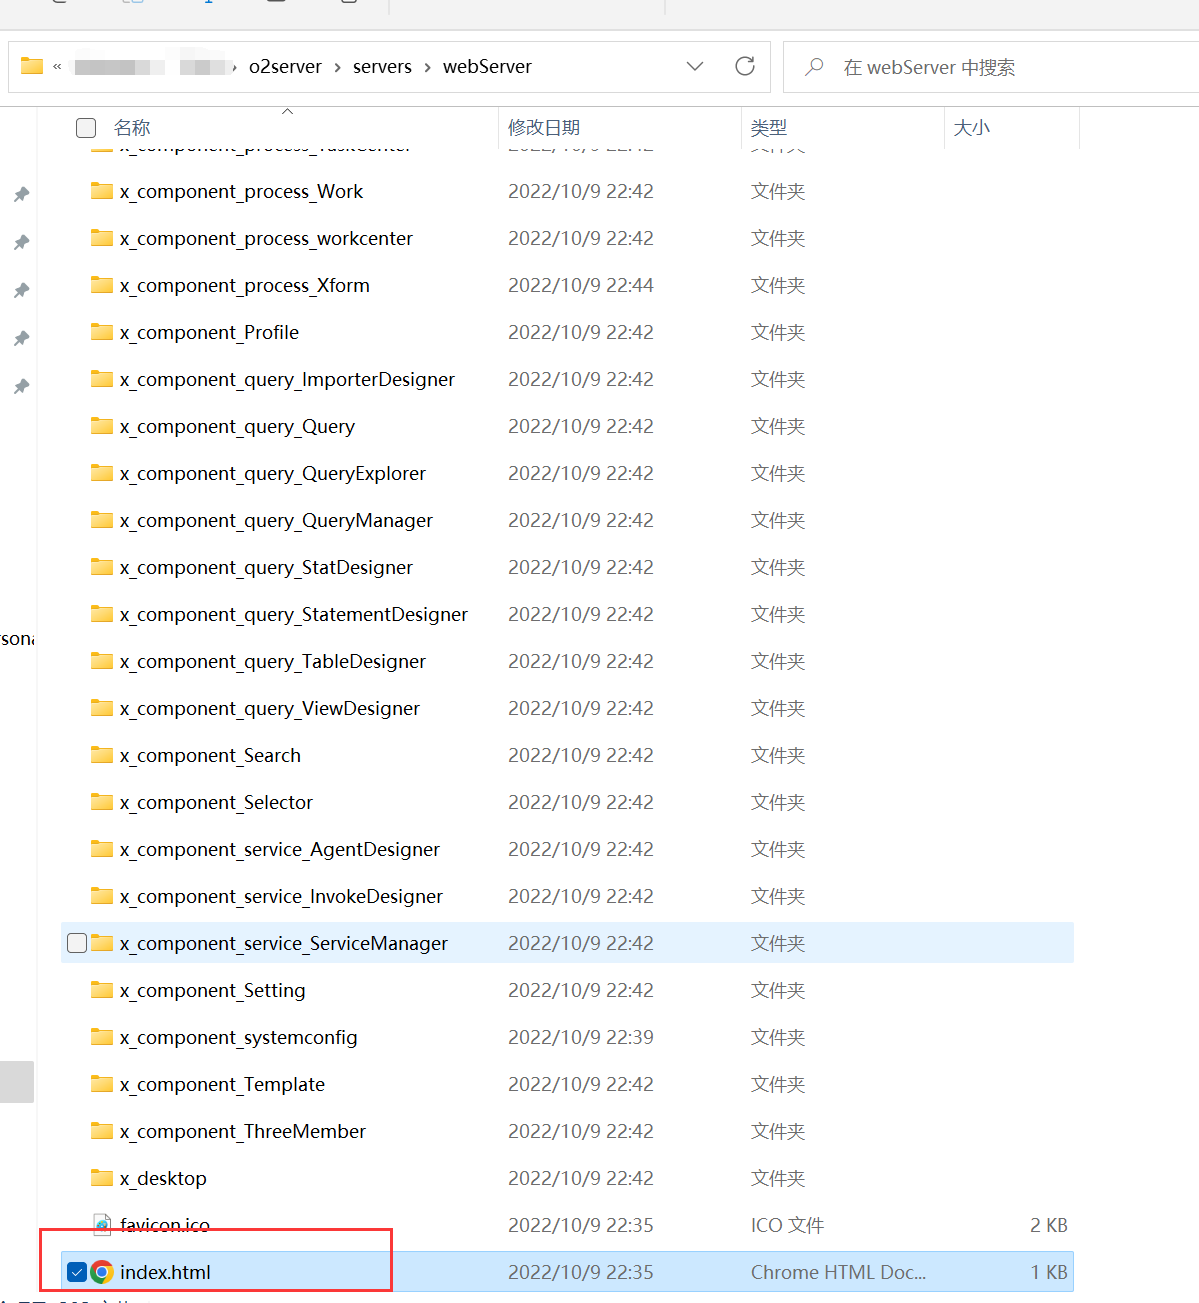1199x1303 pixels.
Task: Click the search magnifier icon
Action: (814, 66)
